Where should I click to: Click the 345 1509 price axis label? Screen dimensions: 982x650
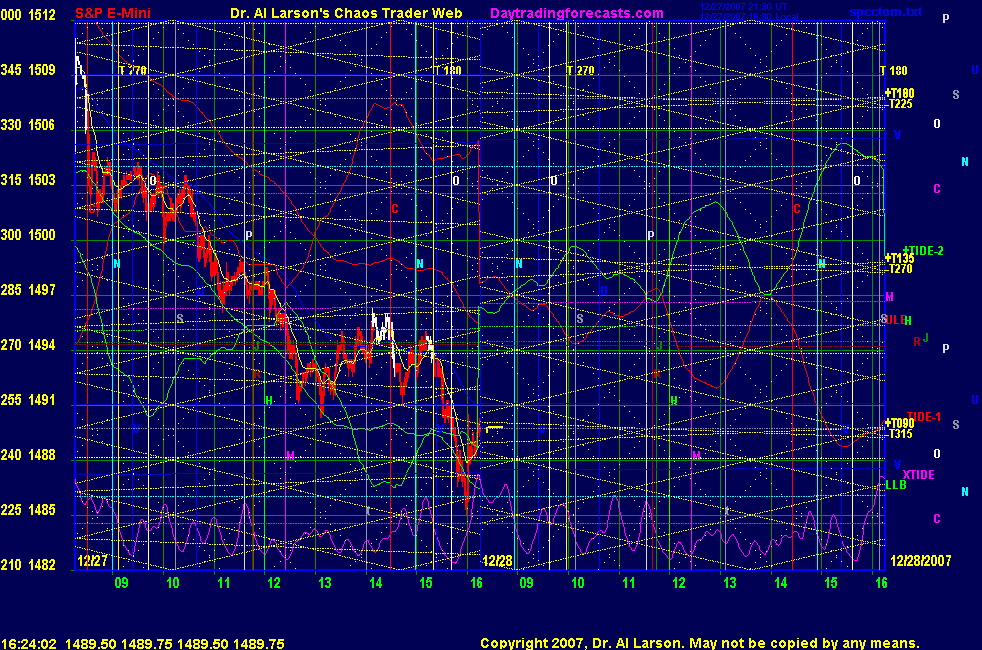point(28,70)
